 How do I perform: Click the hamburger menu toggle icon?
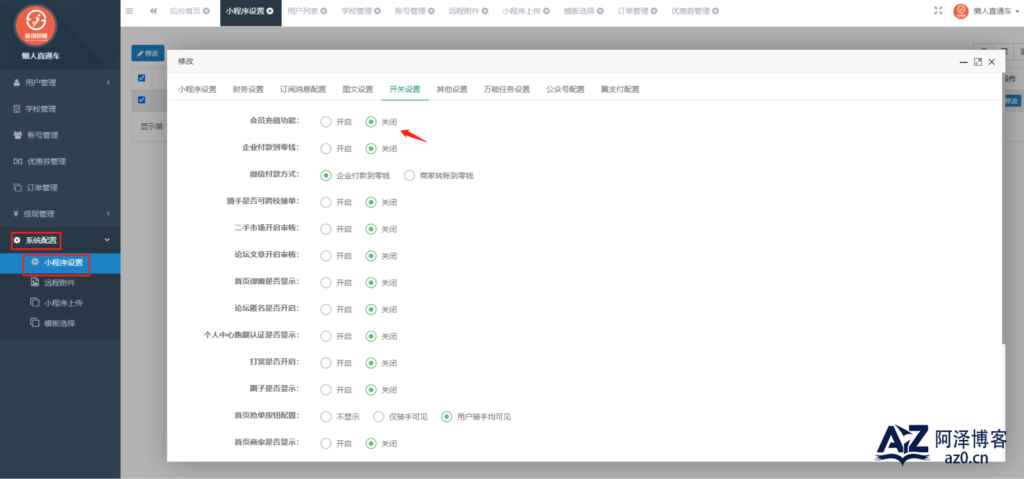point(129,11)
